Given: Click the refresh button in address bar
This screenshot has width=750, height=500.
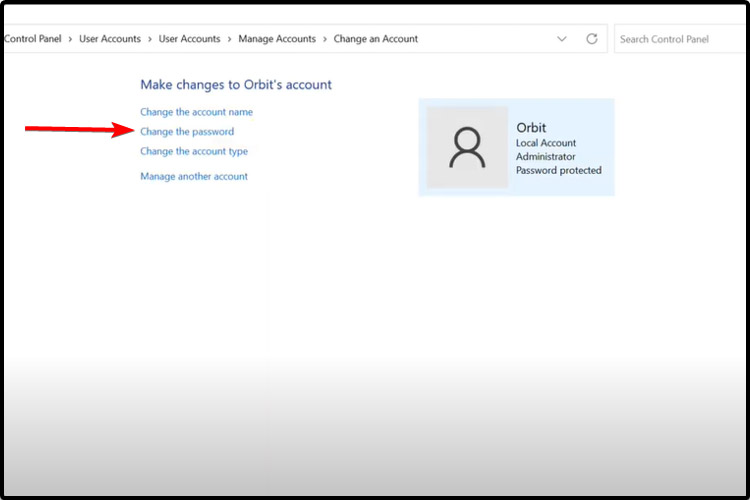Looking at the screenshot, I should (x=592, y=39).
